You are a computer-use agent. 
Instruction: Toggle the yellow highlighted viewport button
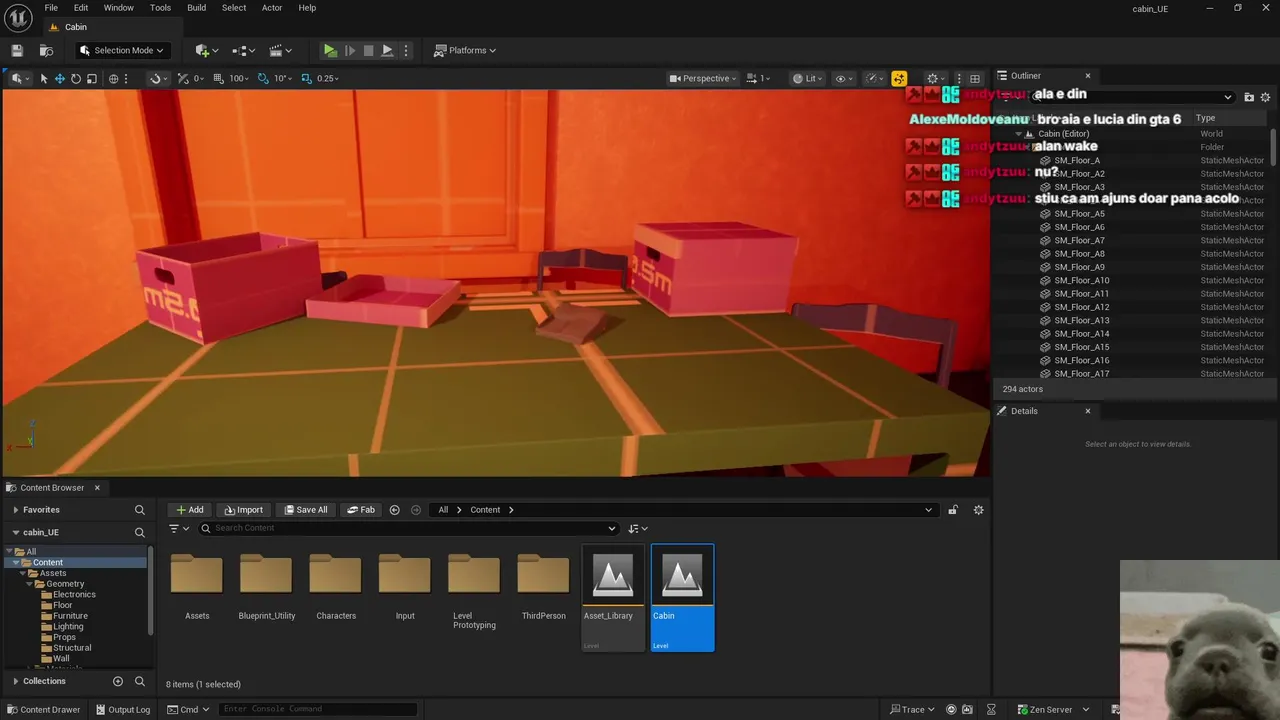(899, 78)
